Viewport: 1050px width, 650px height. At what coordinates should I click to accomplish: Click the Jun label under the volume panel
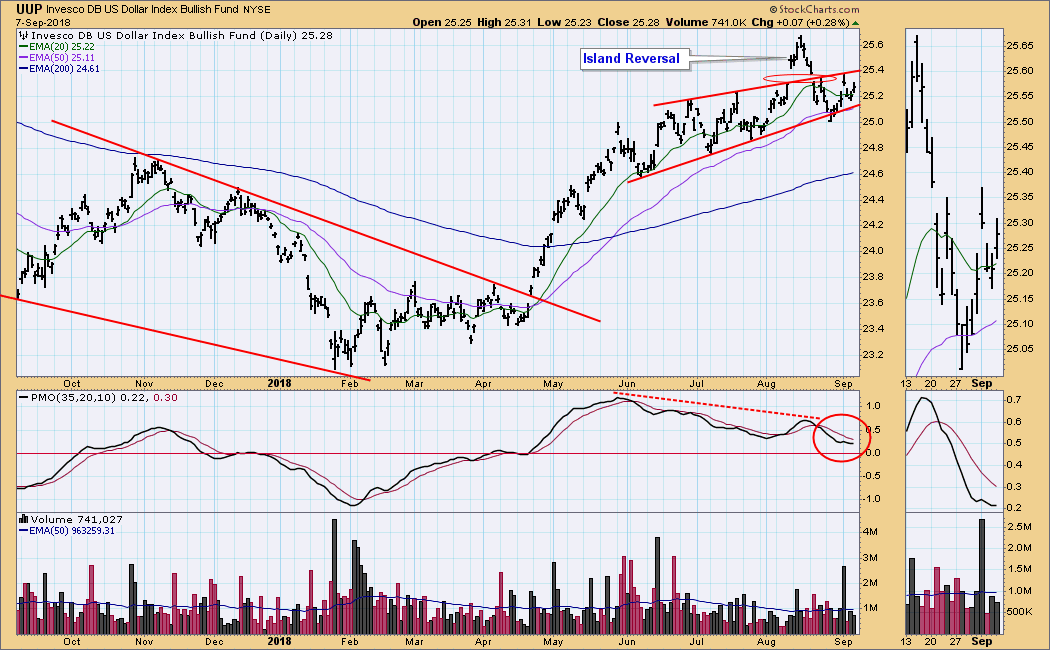pos(626,641)
